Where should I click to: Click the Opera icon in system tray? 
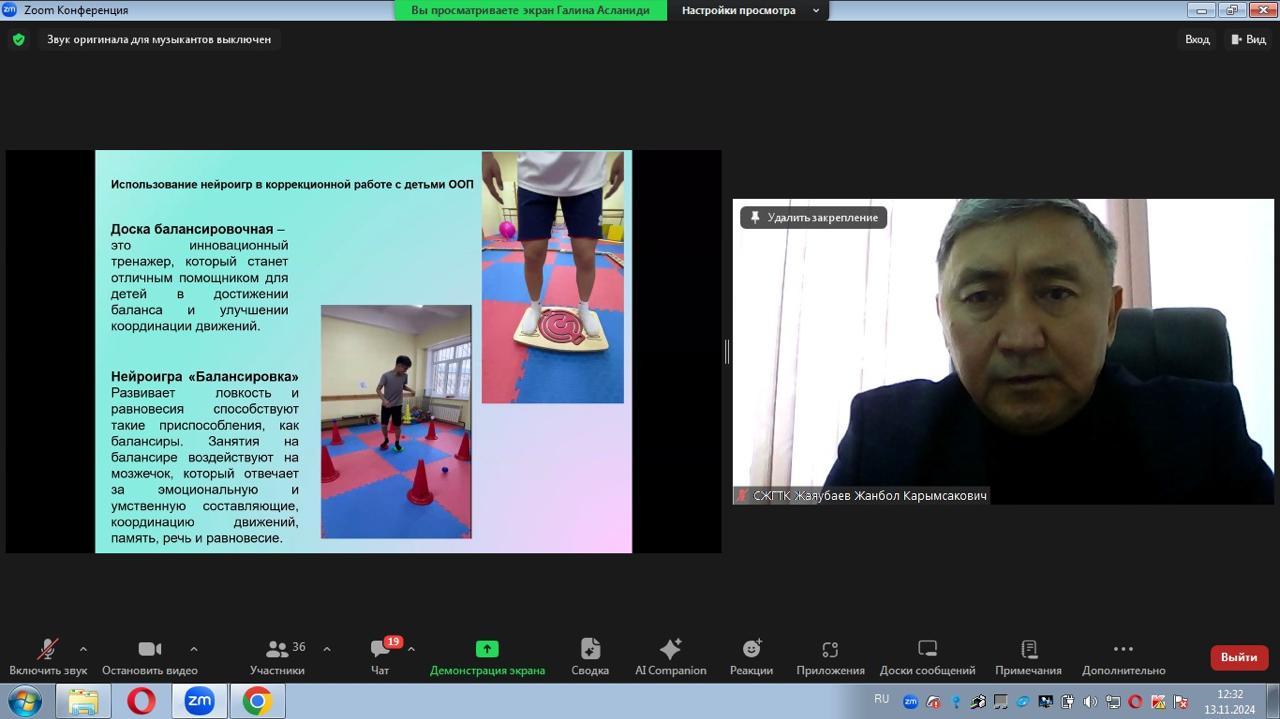click(1135, 702)
